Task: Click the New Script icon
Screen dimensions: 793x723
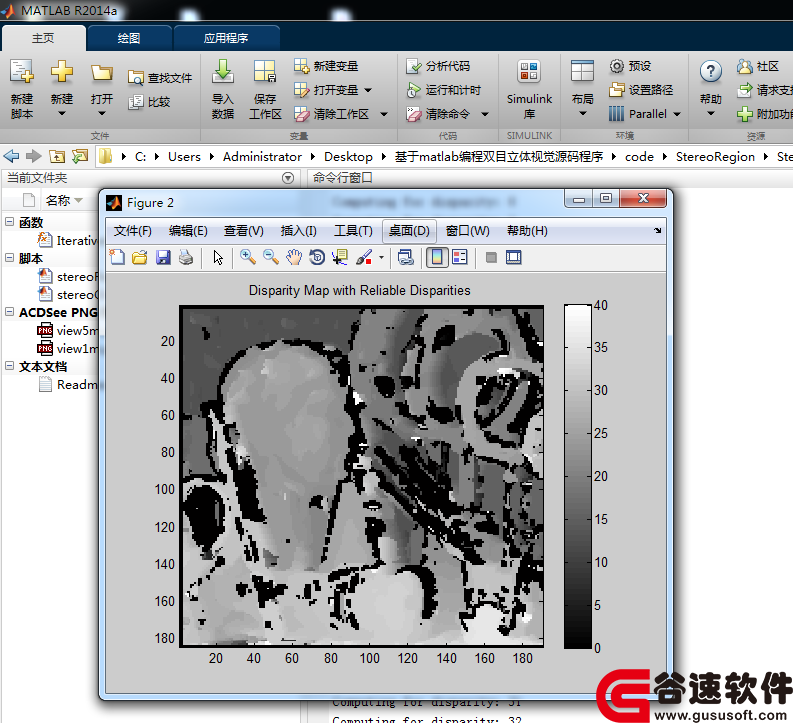Action: point(22,72)
